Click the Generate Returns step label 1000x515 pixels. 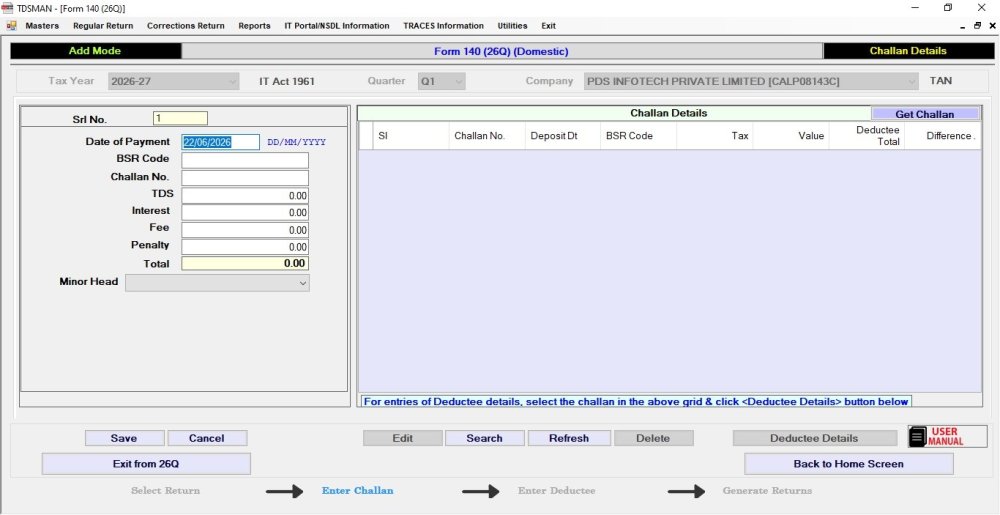[x=767, y=491]
